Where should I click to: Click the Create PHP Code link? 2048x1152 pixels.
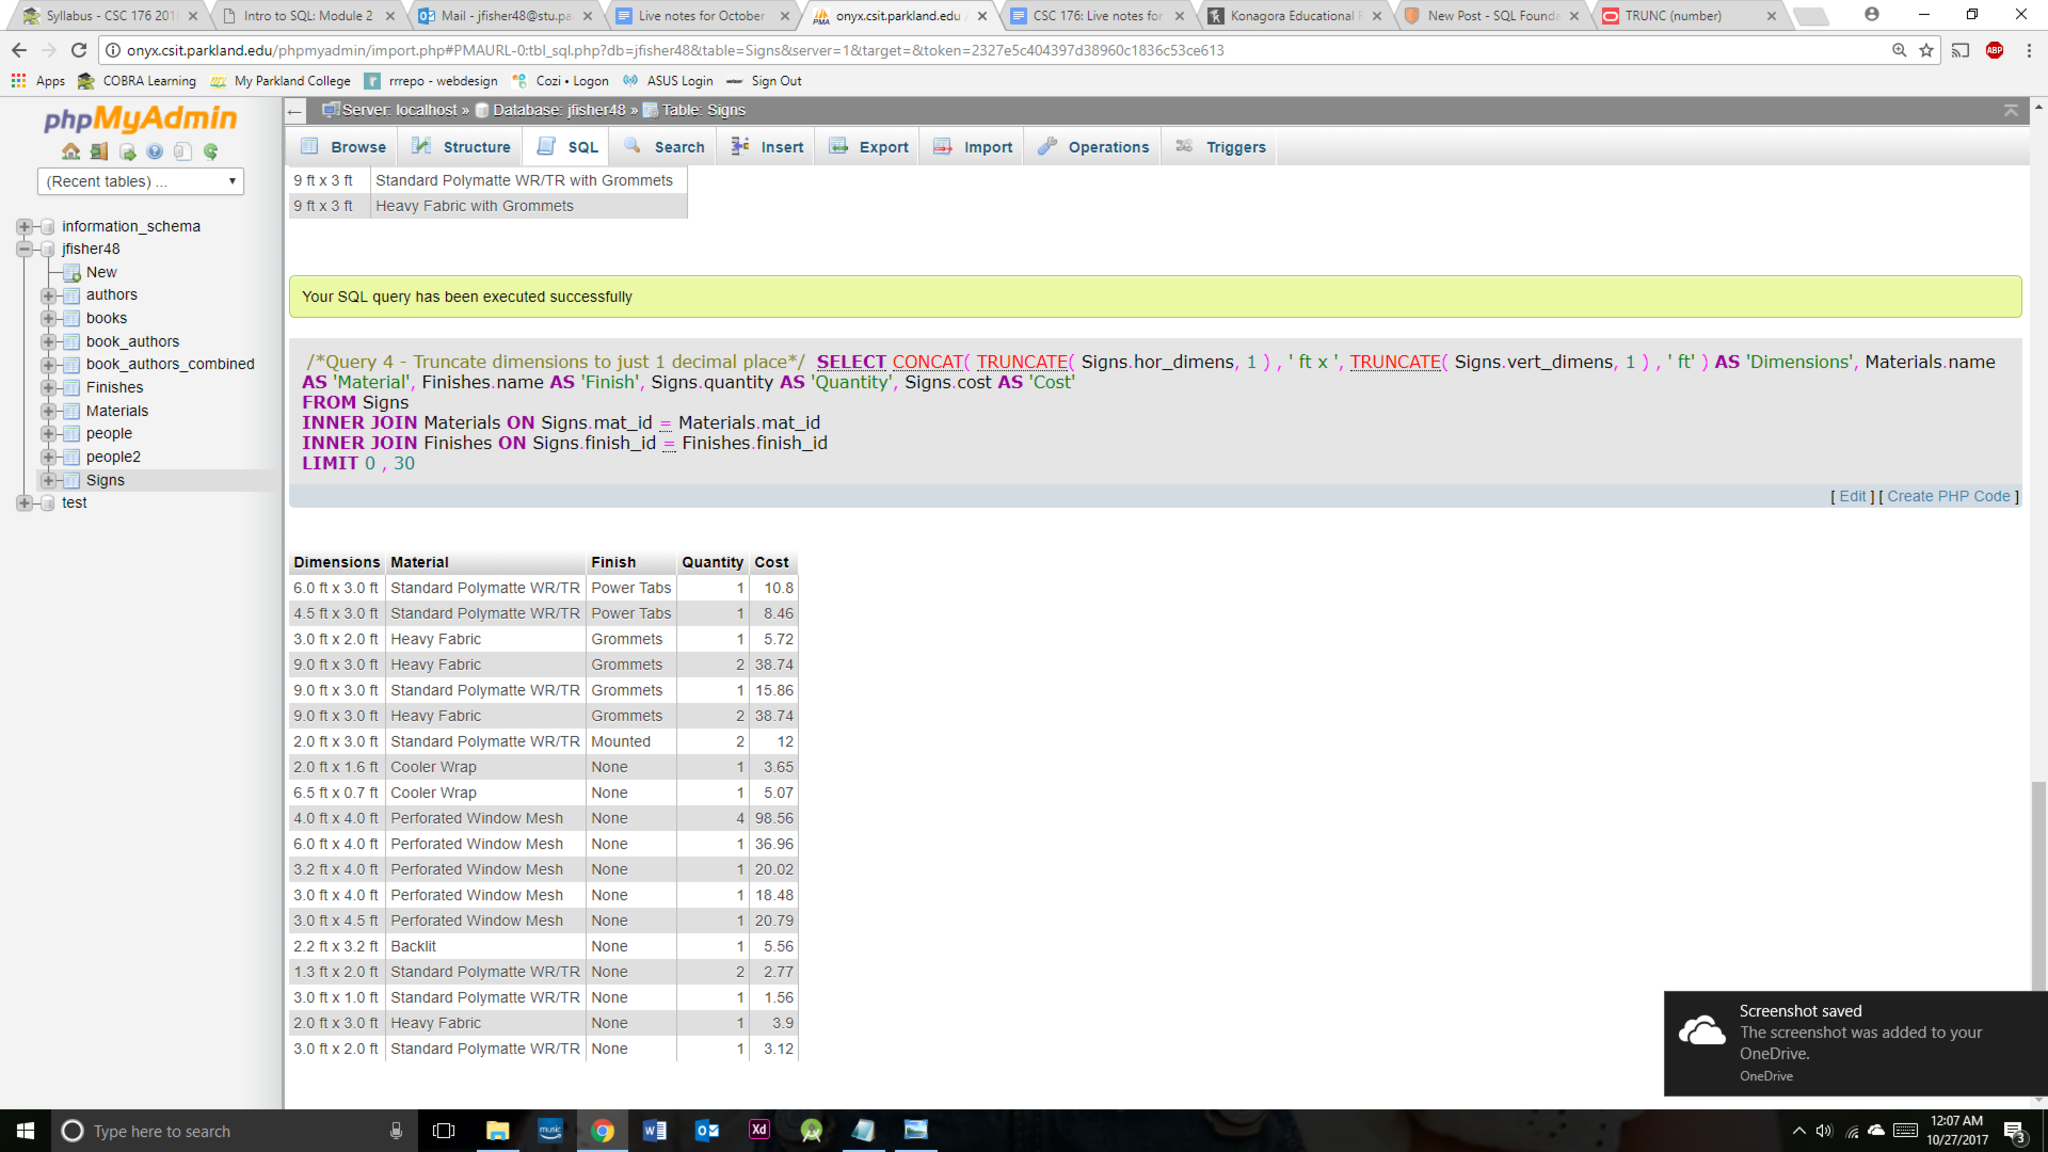(x=1948, y=496)
